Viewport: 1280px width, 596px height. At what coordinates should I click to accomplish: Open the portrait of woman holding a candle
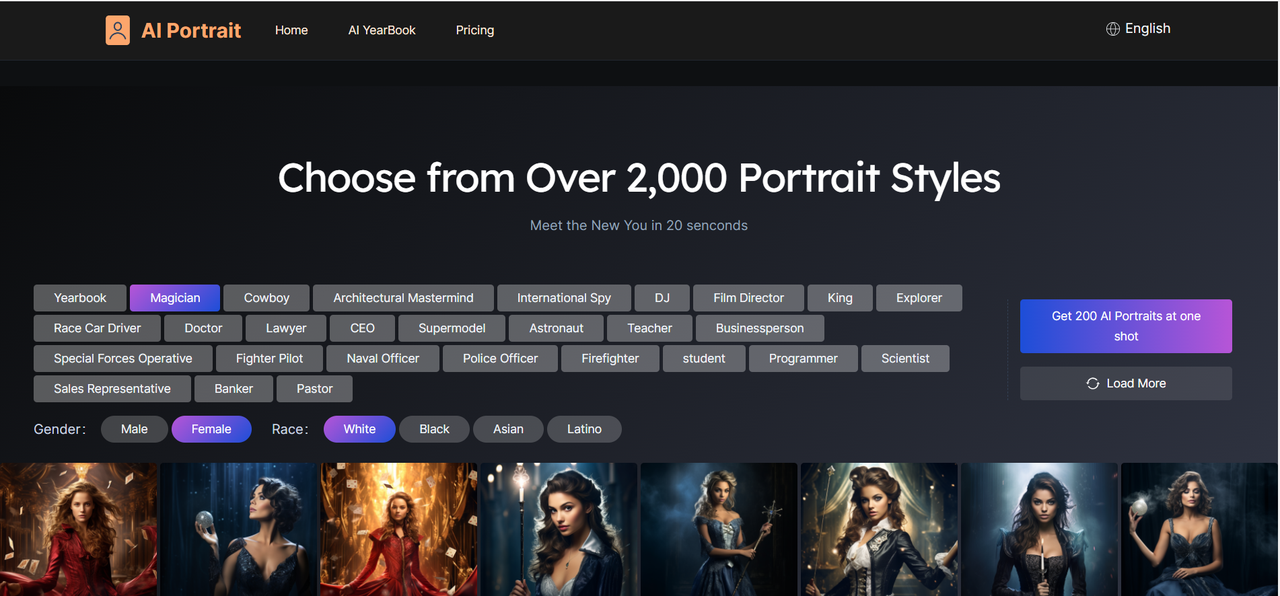(x=1039, y=529)
